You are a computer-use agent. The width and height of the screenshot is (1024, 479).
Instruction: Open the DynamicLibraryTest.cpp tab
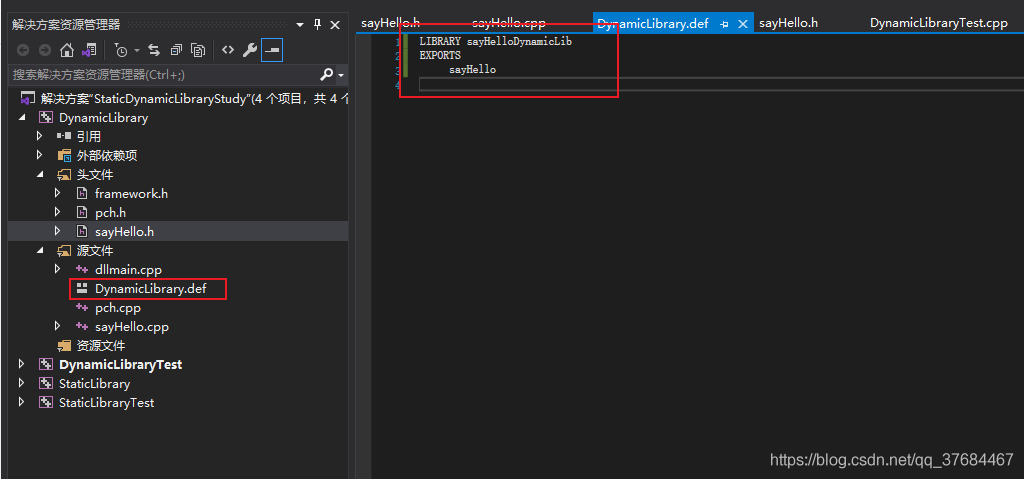coord(938,24)
